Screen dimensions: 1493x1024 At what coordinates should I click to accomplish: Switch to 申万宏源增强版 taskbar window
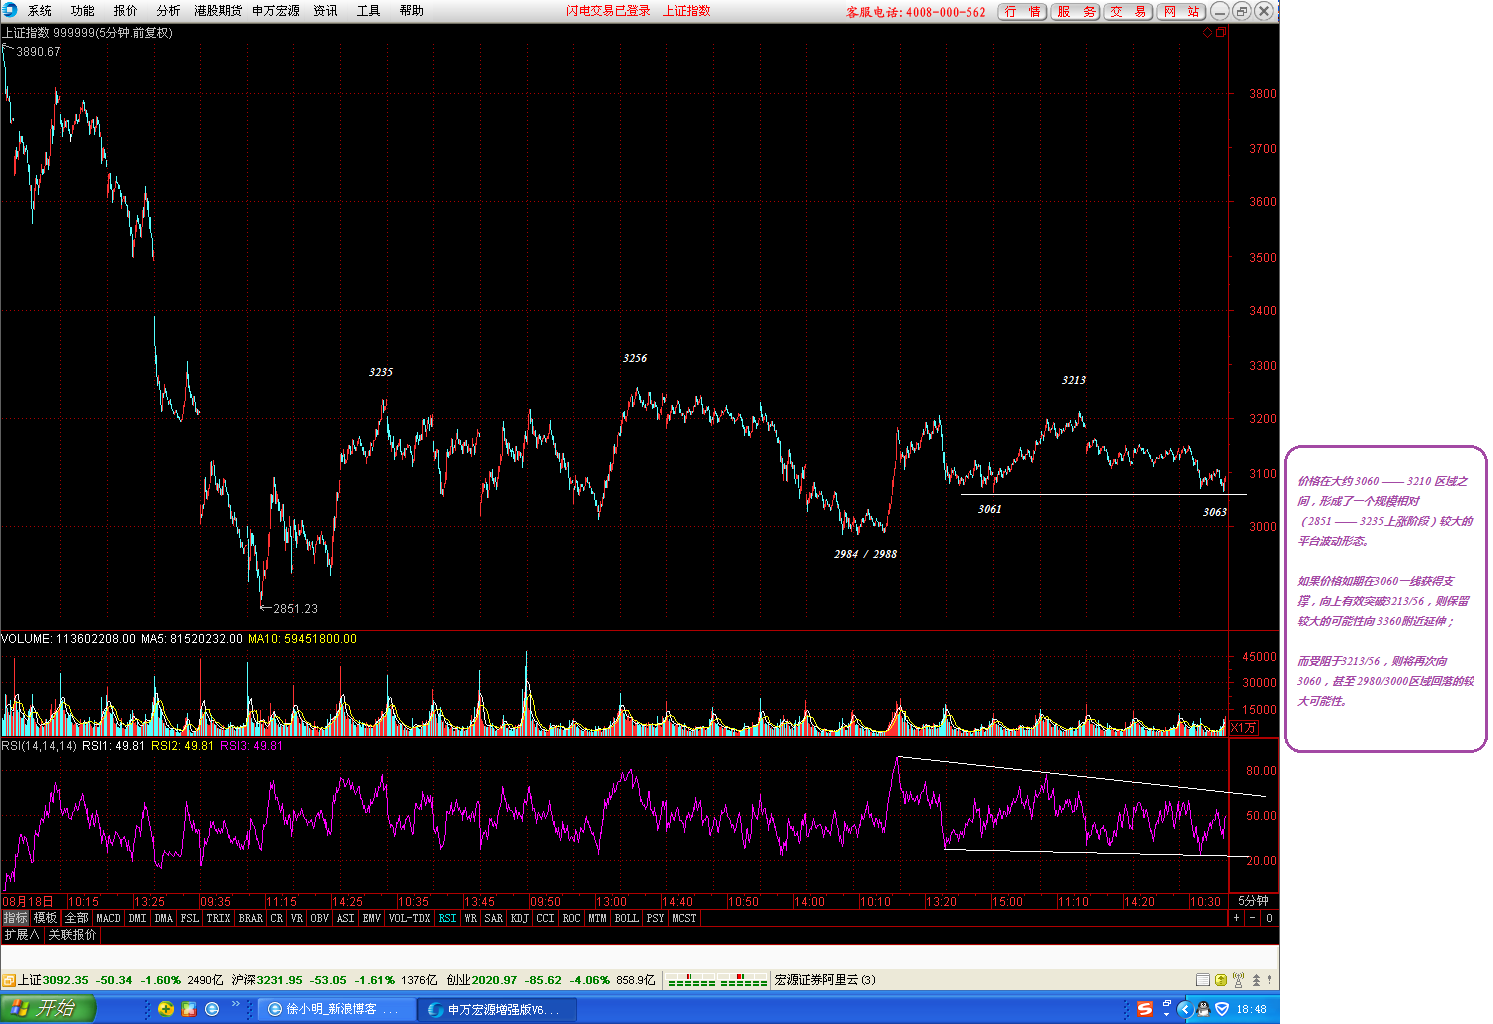(x=496, y=1009)
